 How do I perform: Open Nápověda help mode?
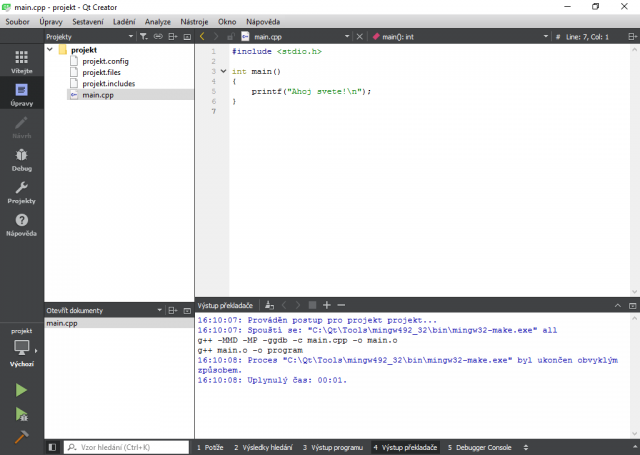[22, 224]
